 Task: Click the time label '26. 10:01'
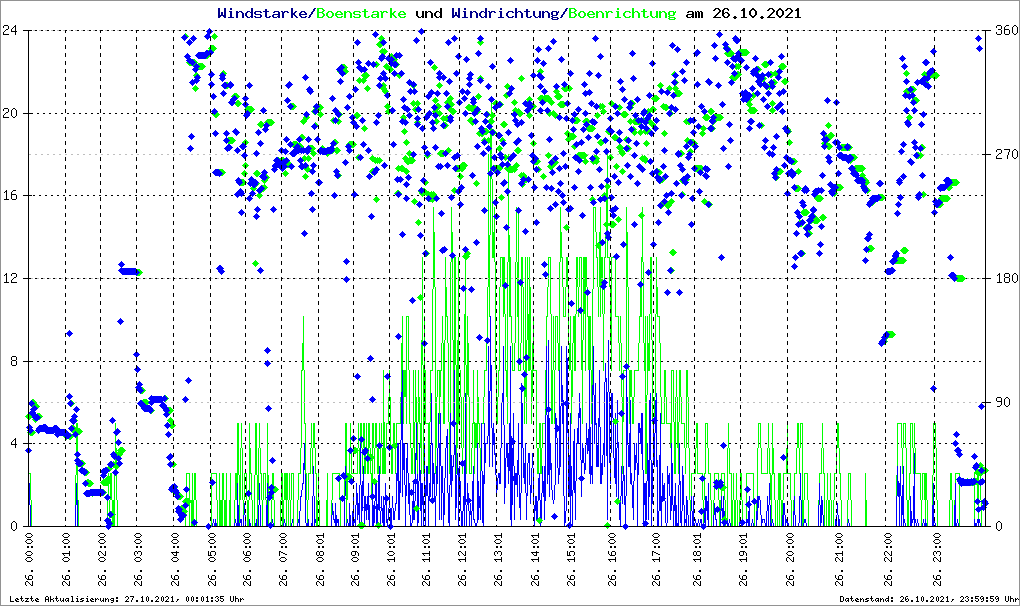(x=391, y=559)
